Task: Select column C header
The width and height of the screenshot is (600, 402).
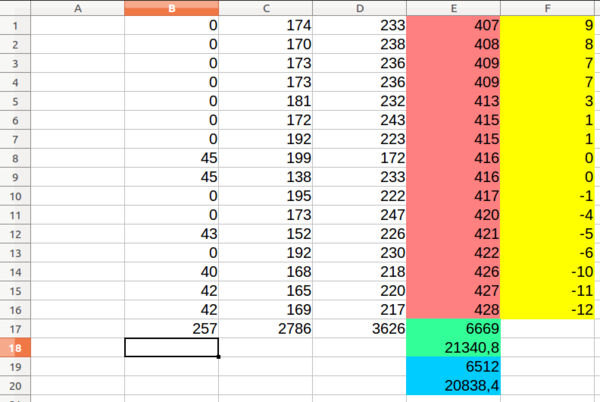Action: coord(266,8)
